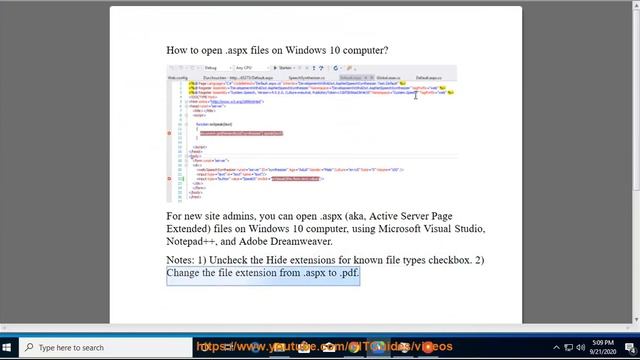
Task: Open the volume control tray icon
Action: 581,348
